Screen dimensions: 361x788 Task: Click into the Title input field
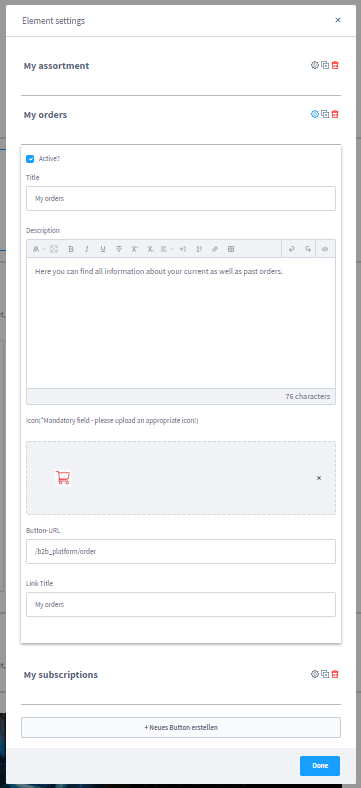pyautogui.click(x=181, y=199)
